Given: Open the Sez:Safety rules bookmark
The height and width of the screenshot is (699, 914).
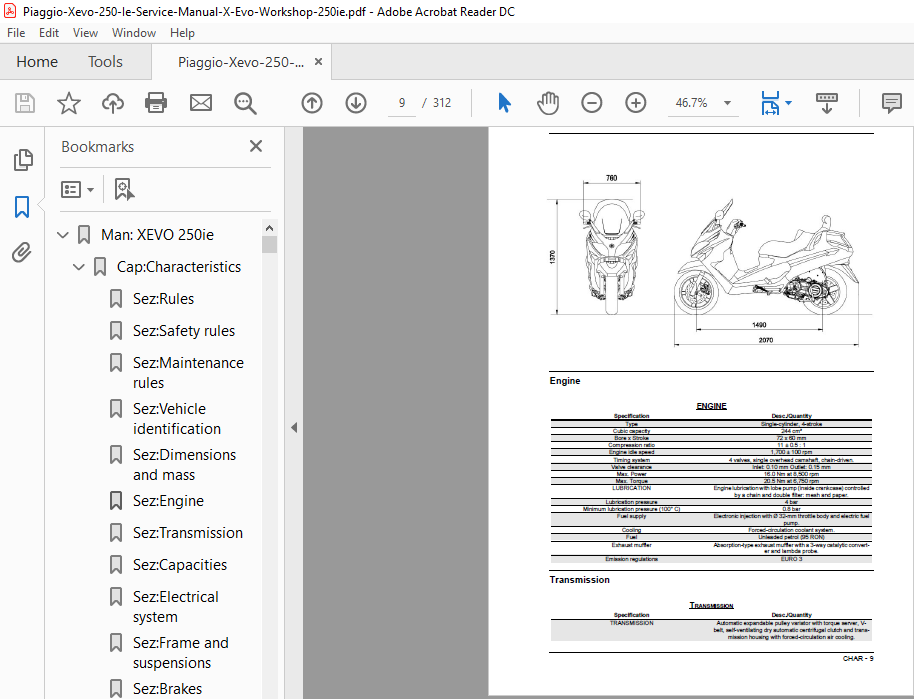Looking at the screenshot, I should (x=184, y=331).
